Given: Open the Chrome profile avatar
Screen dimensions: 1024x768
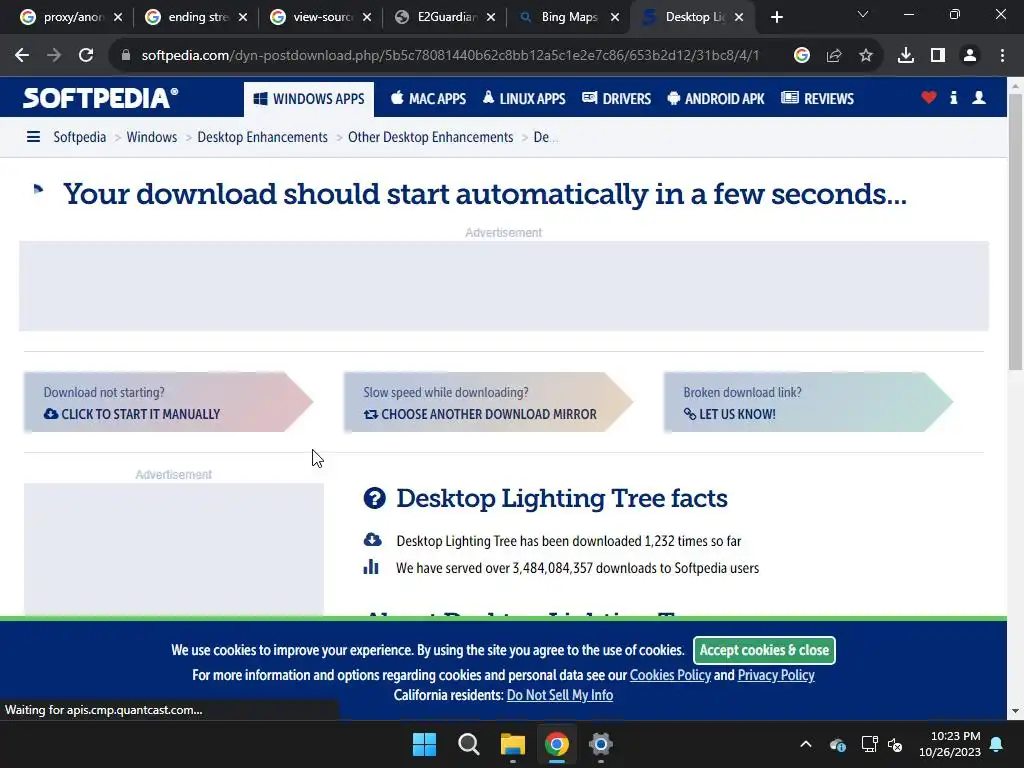Looking at the screenshot, I should tap(970, 56).
